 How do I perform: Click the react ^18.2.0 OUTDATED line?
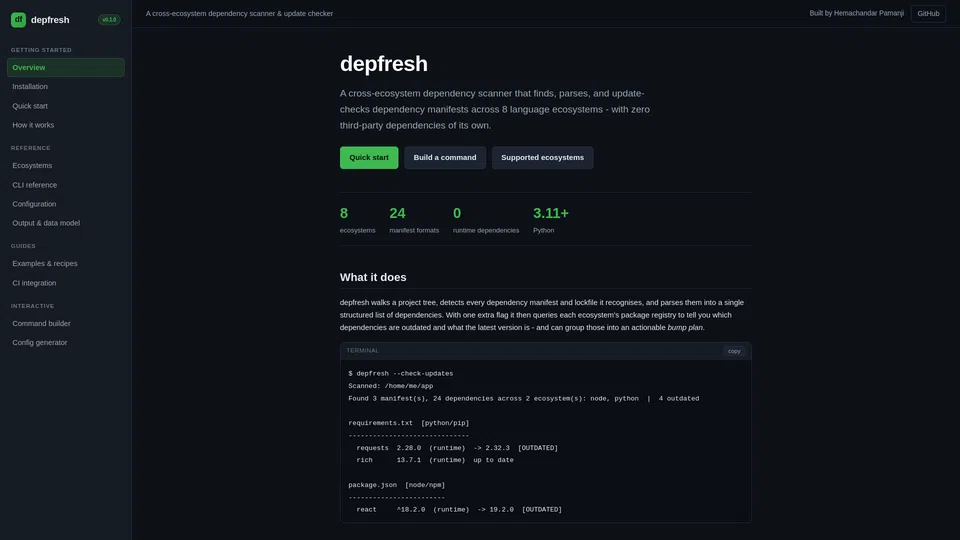click(x=459, y=509)
